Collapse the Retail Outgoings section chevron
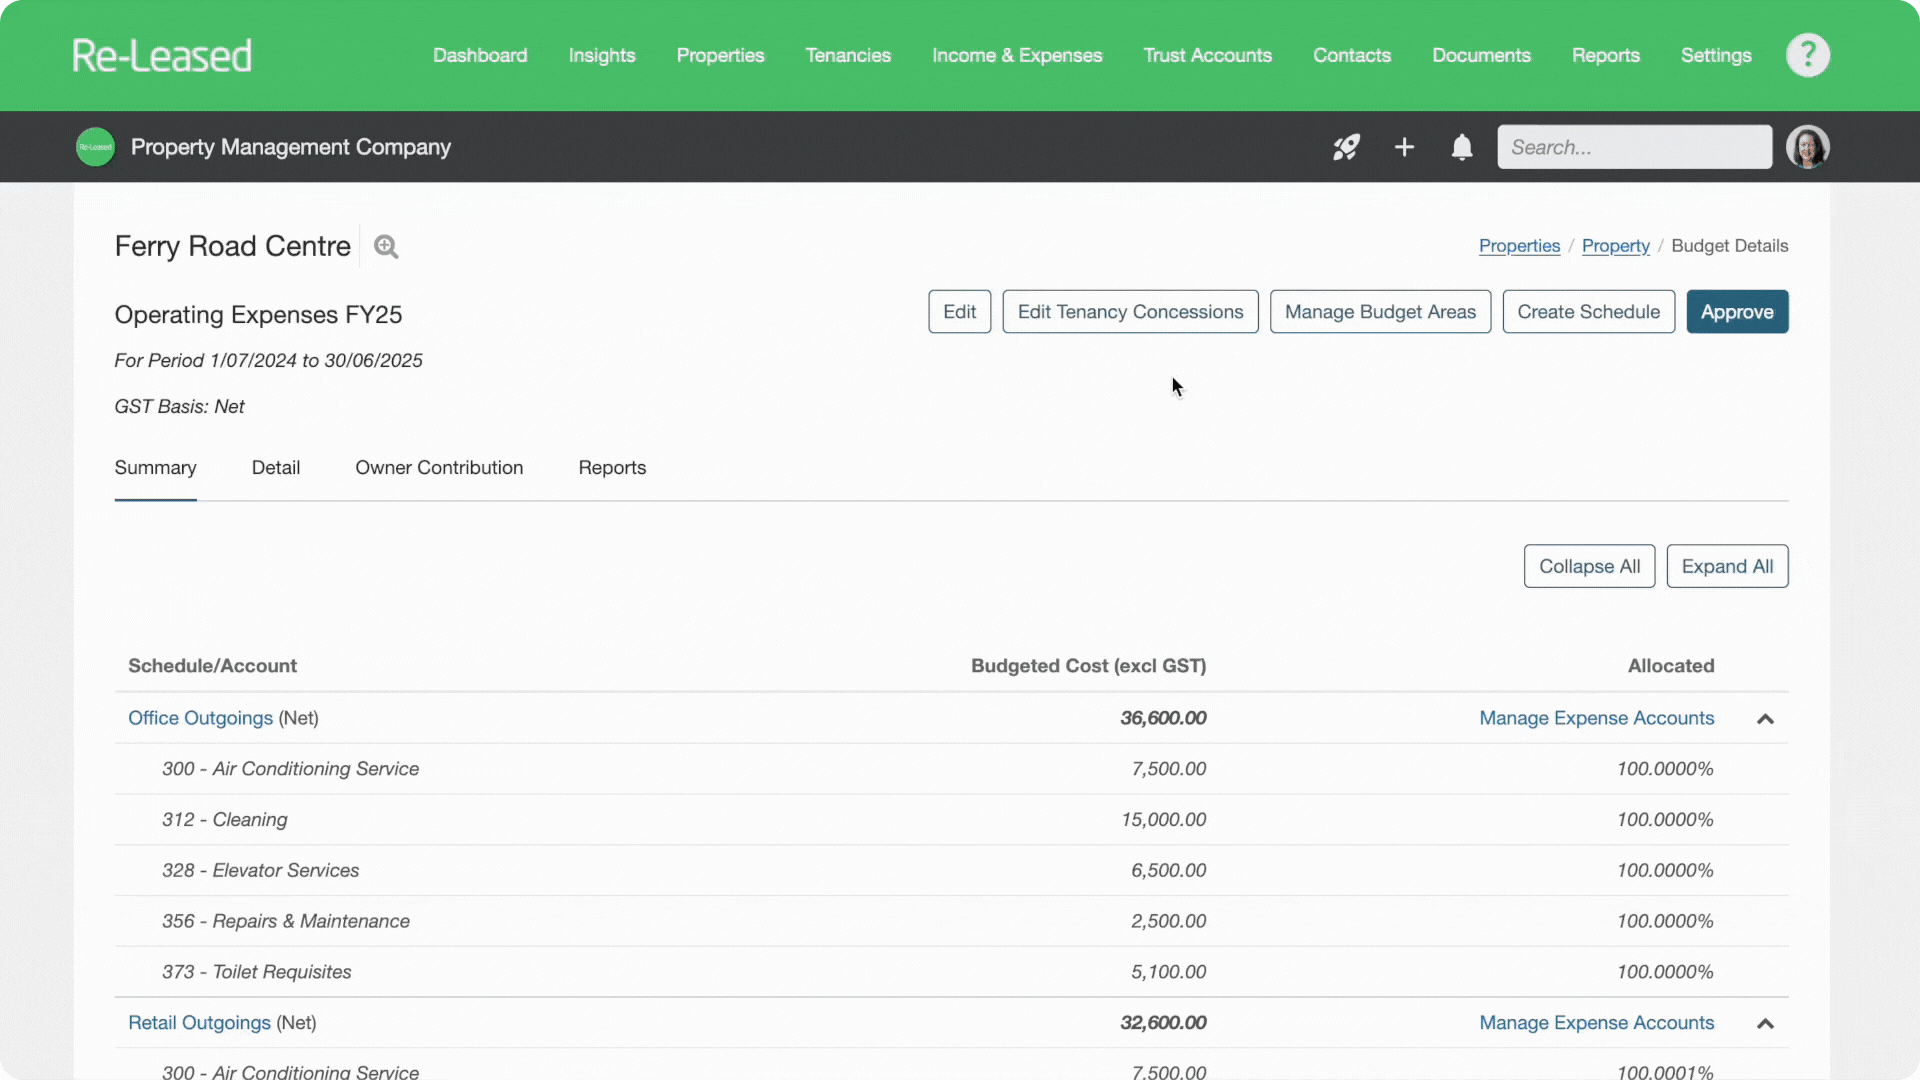 coord(1765,1023)
